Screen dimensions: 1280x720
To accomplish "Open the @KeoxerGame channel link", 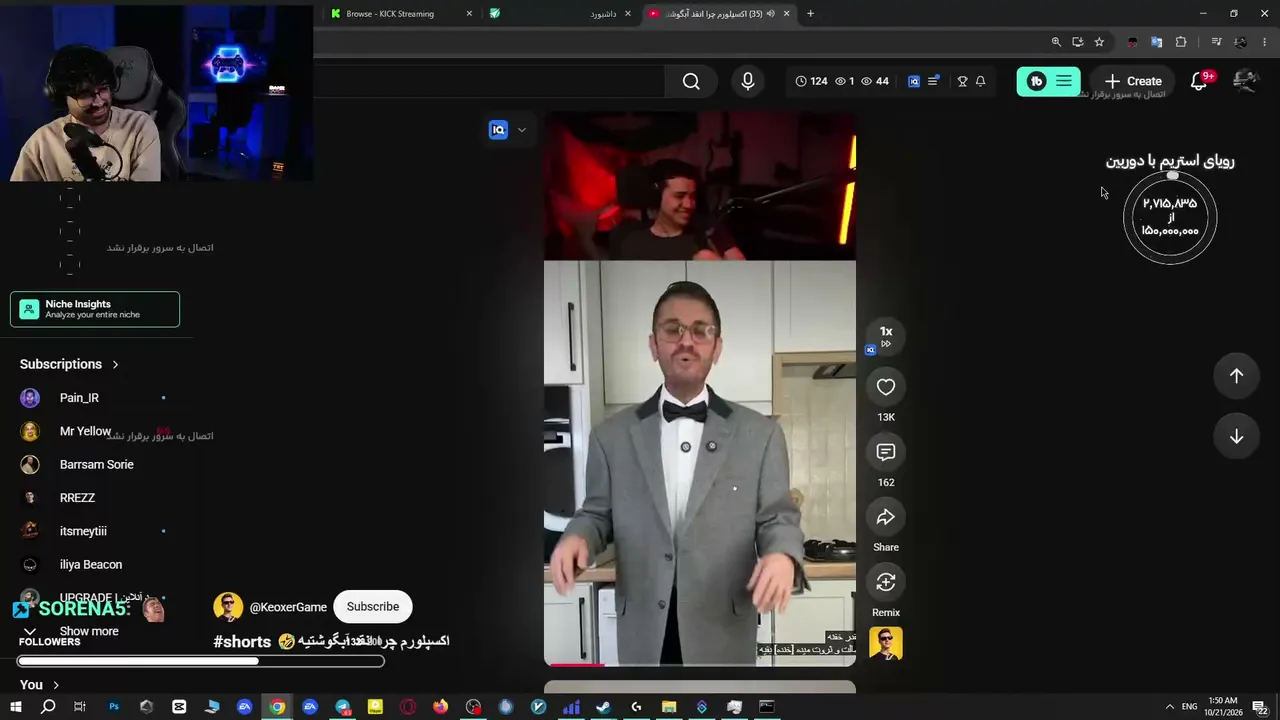I will click(x=288, y=607).
